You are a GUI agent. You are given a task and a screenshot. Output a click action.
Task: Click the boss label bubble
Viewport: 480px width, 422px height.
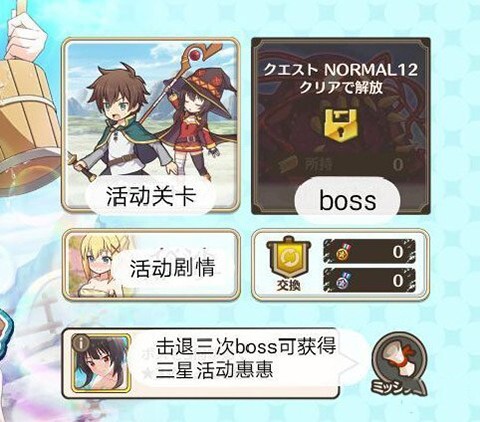[x=347, y=201]
